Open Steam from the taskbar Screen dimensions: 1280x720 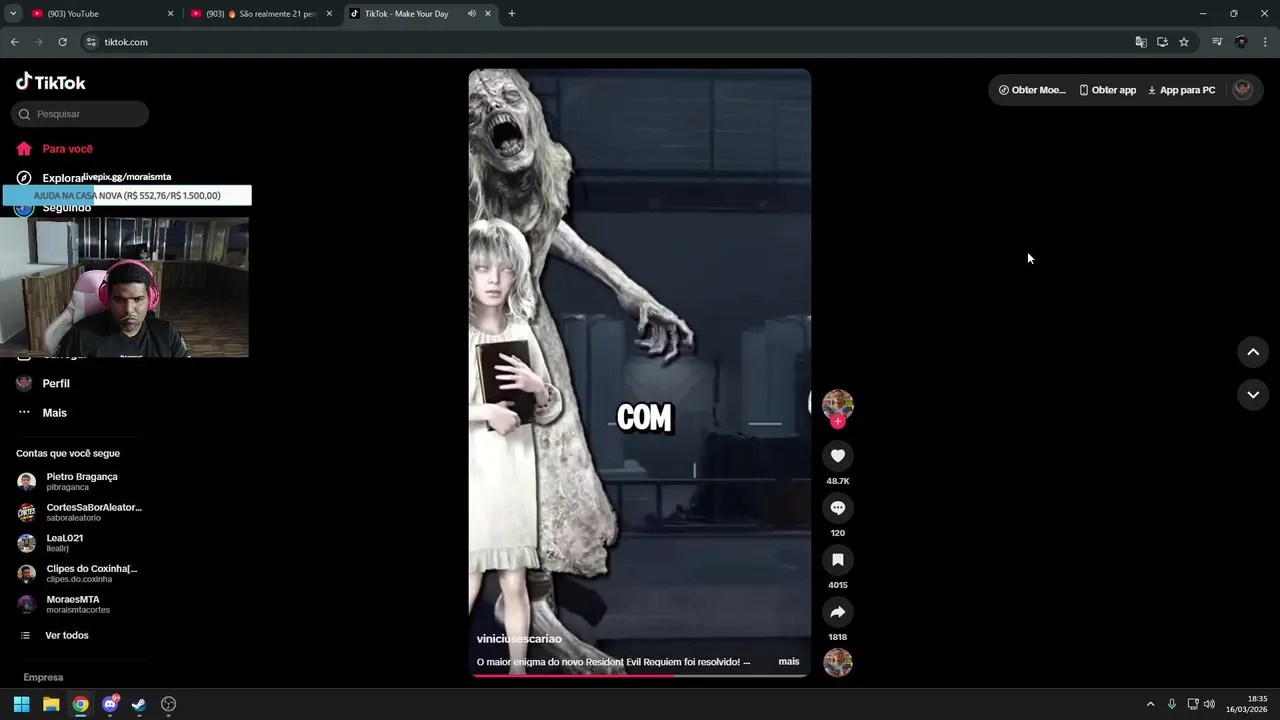pos(139,704)
